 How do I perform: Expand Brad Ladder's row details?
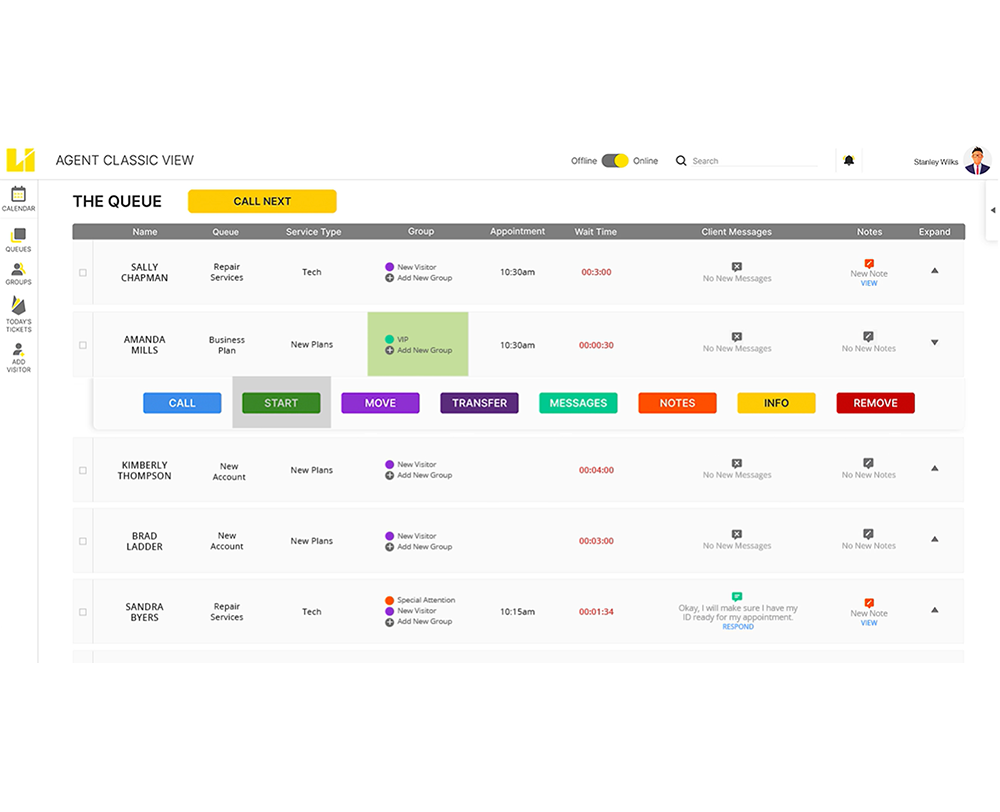click(x=934, y=539)
